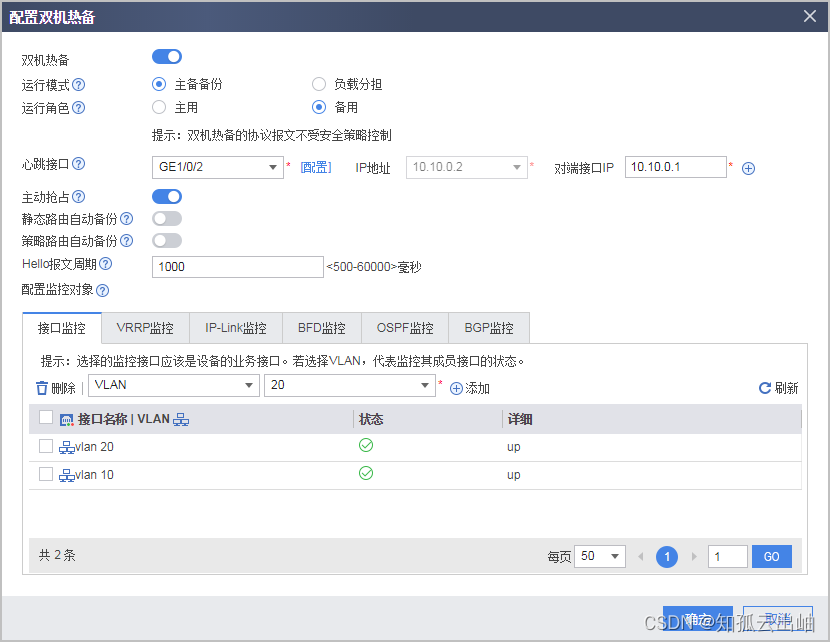The height and width of the screenshot is (642, 830).
Task: Click the 状态 column header
Action: (x=371, y=420)
